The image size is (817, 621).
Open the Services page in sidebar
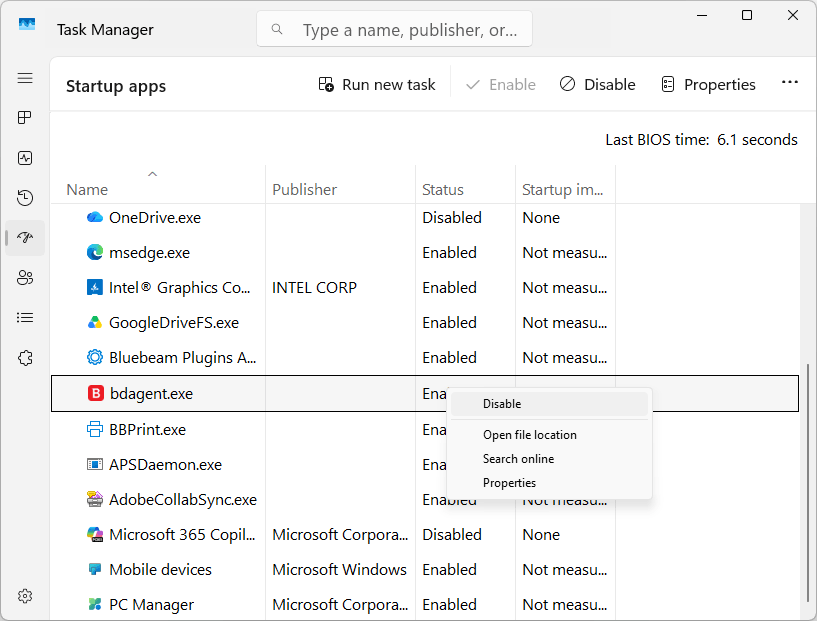(25, 358)
